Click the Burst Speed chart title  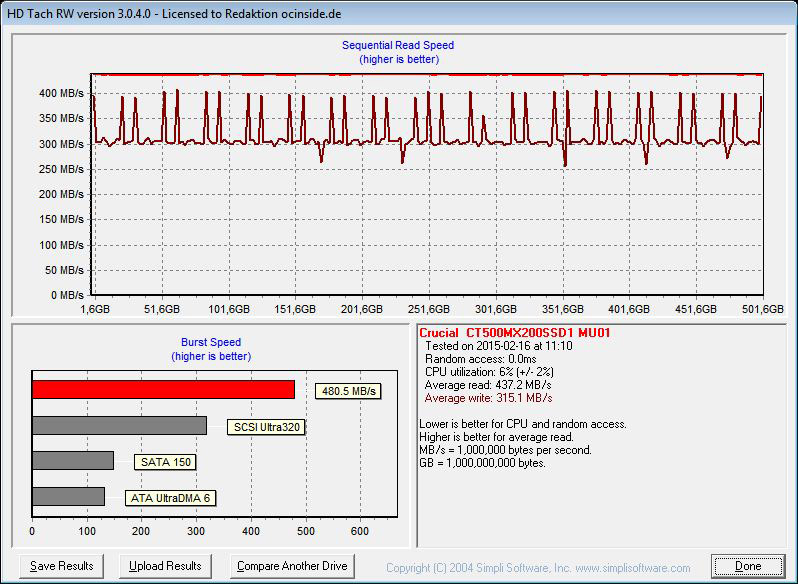[x=211, y=342]
